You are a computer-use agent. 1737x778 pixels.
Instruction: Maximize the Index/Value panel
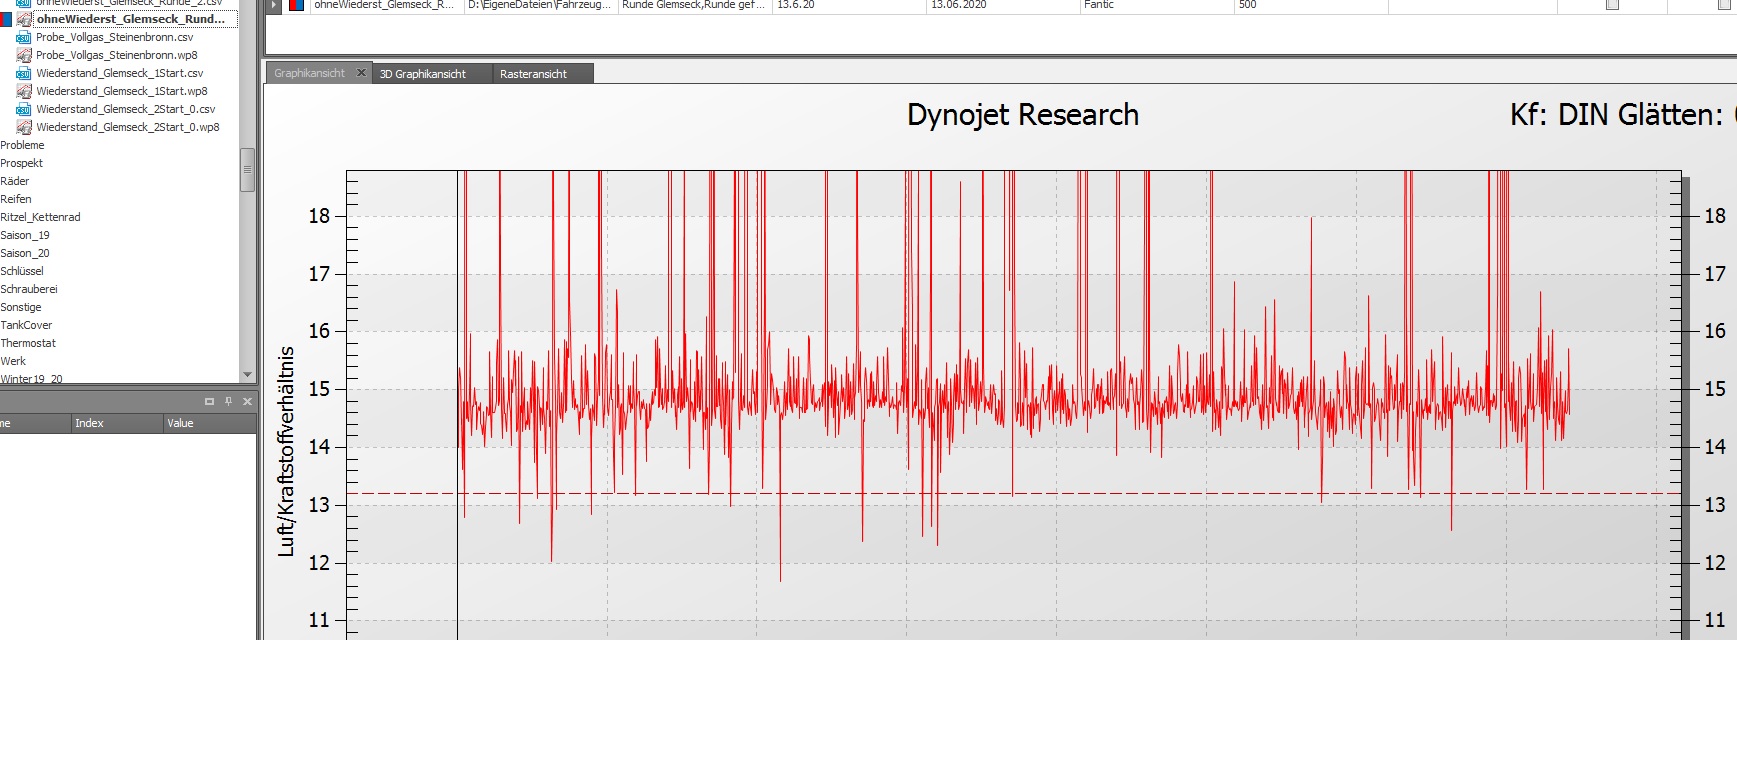[209, 401]
